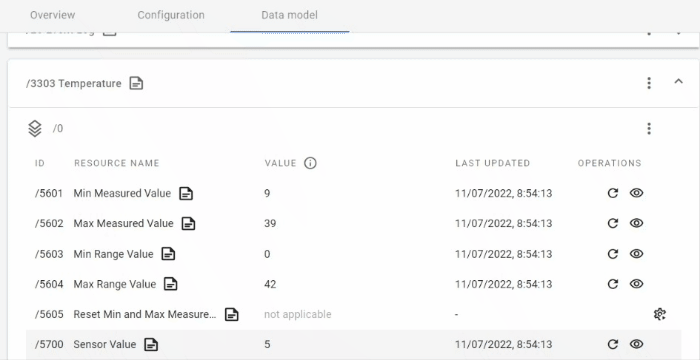Switch to the Overview tab
Image resolution: width=700 pixels, height=360 pixels.
pos(53,15)
